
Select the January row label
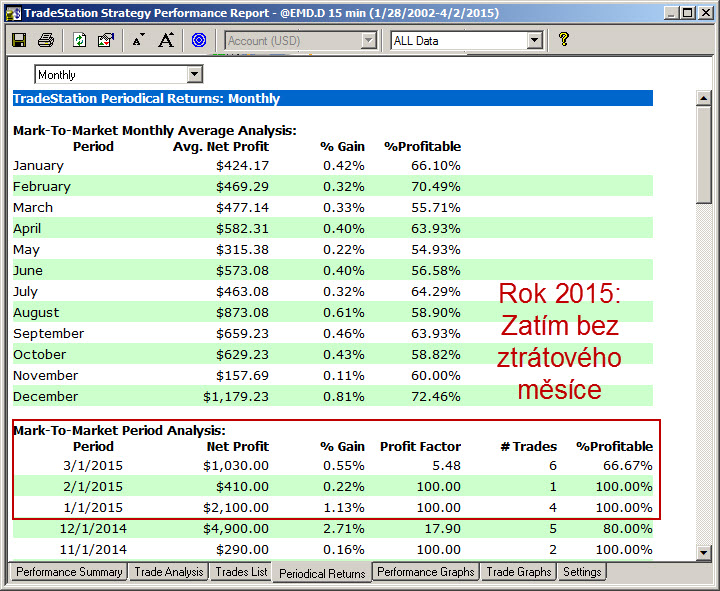tap(38, 165)
